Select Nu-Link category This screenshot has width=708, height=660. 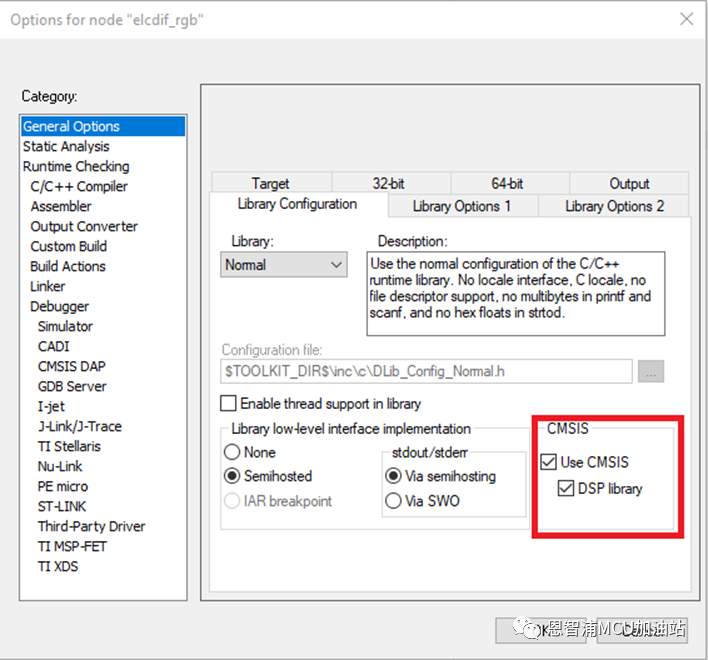[60, 466]
